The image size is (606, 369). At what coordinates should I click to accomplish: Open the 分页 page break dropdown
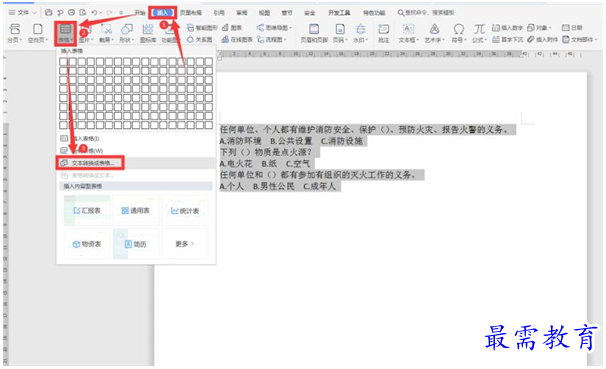[x=15, y=33]
